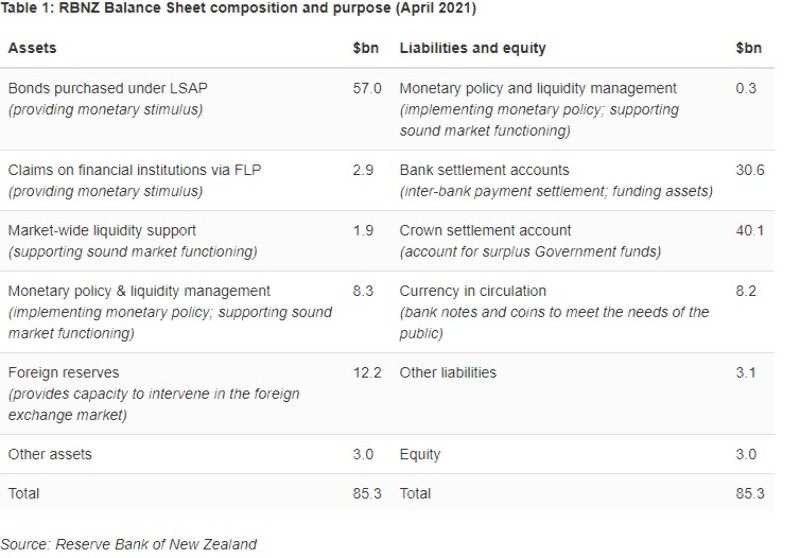Image resolution: width=800 pixels, height=558 pixels.
Task: Select the 'Currency in circulation' label
Action: [x=473, y=291]
